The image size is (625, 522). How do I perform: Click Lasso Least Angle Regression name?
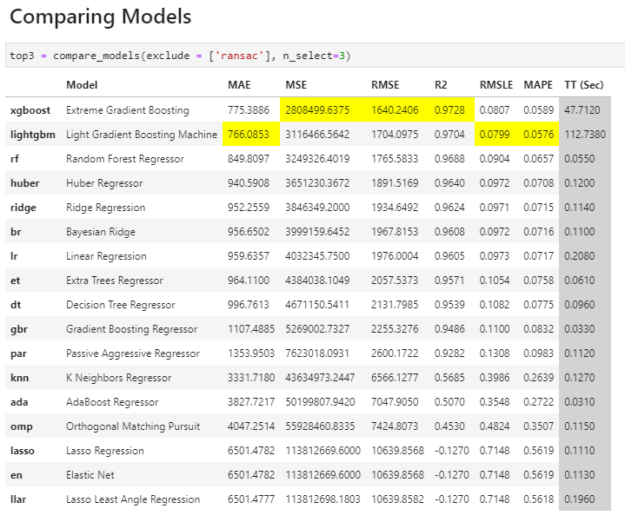coord(133,499)
